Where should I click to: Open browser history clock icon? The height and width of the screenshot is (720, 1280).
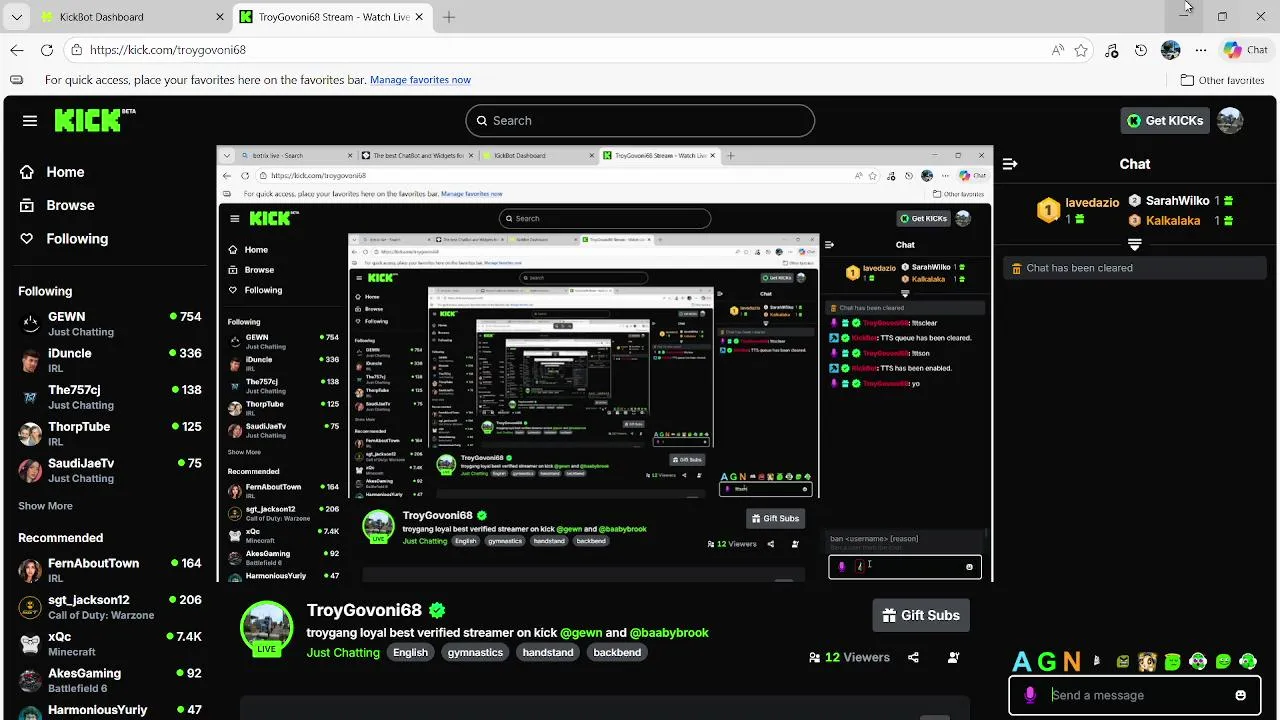click(x=1141, y=50)
